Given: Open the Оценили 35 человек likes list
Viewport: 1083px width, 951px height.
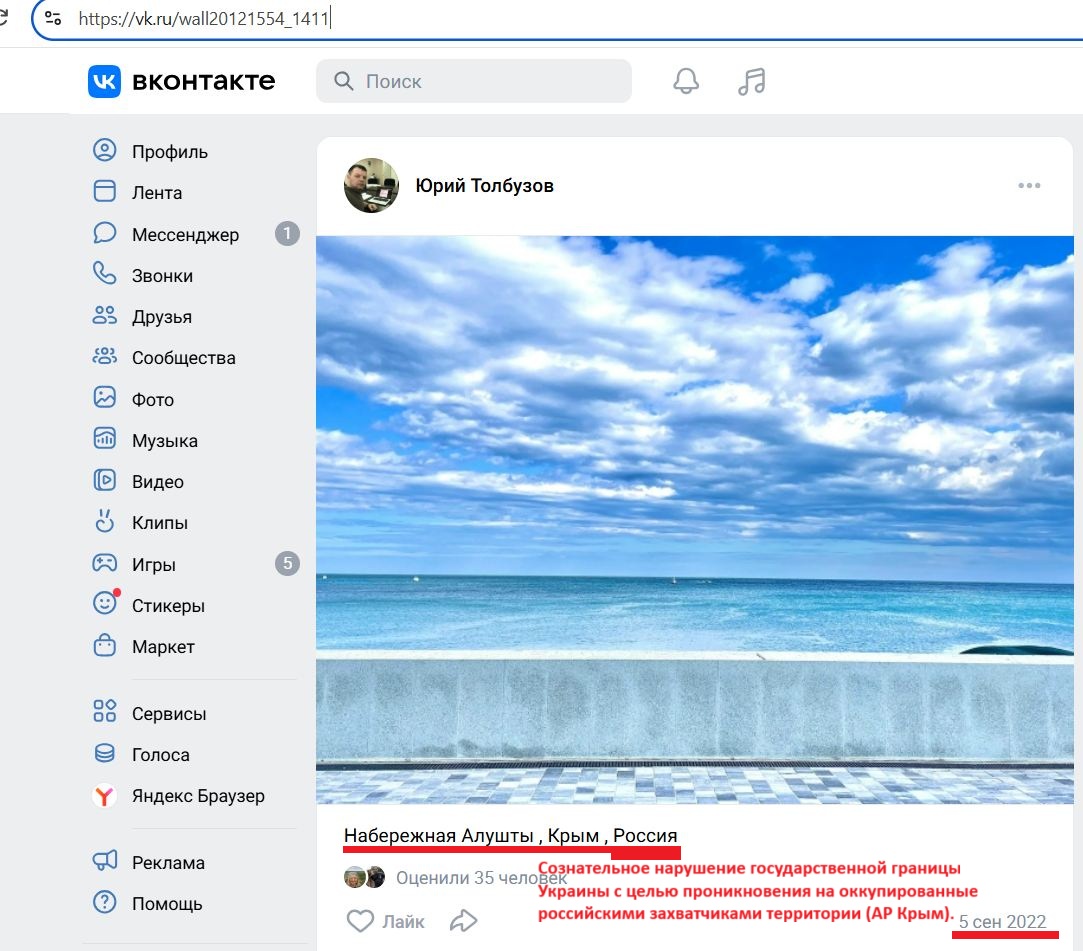Looking at the screenshot, I should tap(481, 877).
